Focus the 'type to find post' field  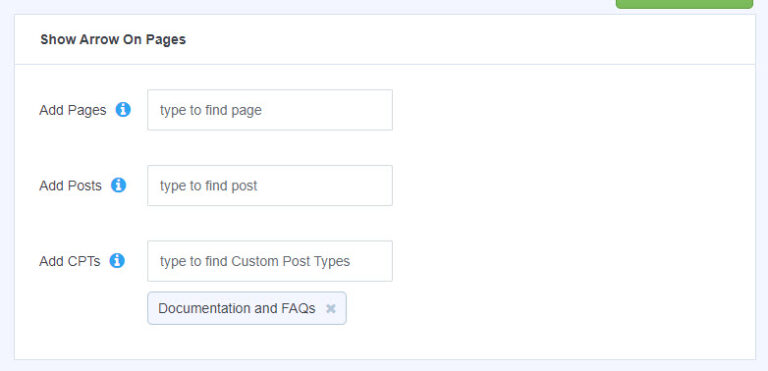tap(270, 185)
